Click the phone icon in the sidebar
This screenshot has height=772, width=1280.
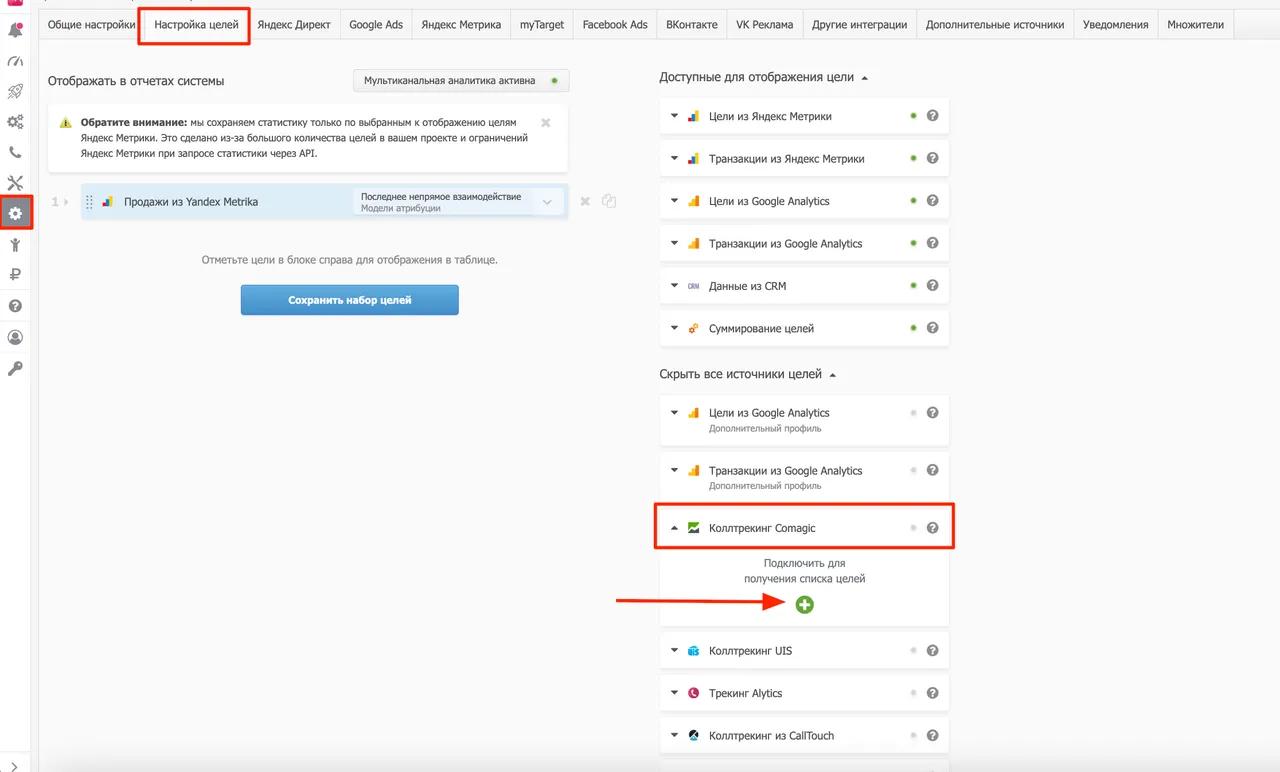[x=15, y=153]
